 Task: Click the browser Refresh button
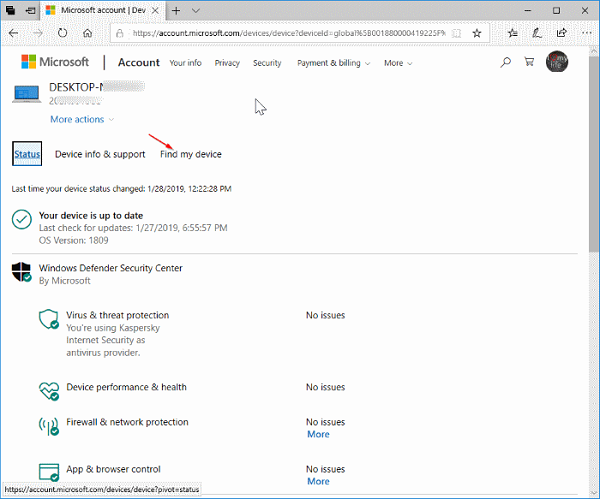(x=63, y=33)
